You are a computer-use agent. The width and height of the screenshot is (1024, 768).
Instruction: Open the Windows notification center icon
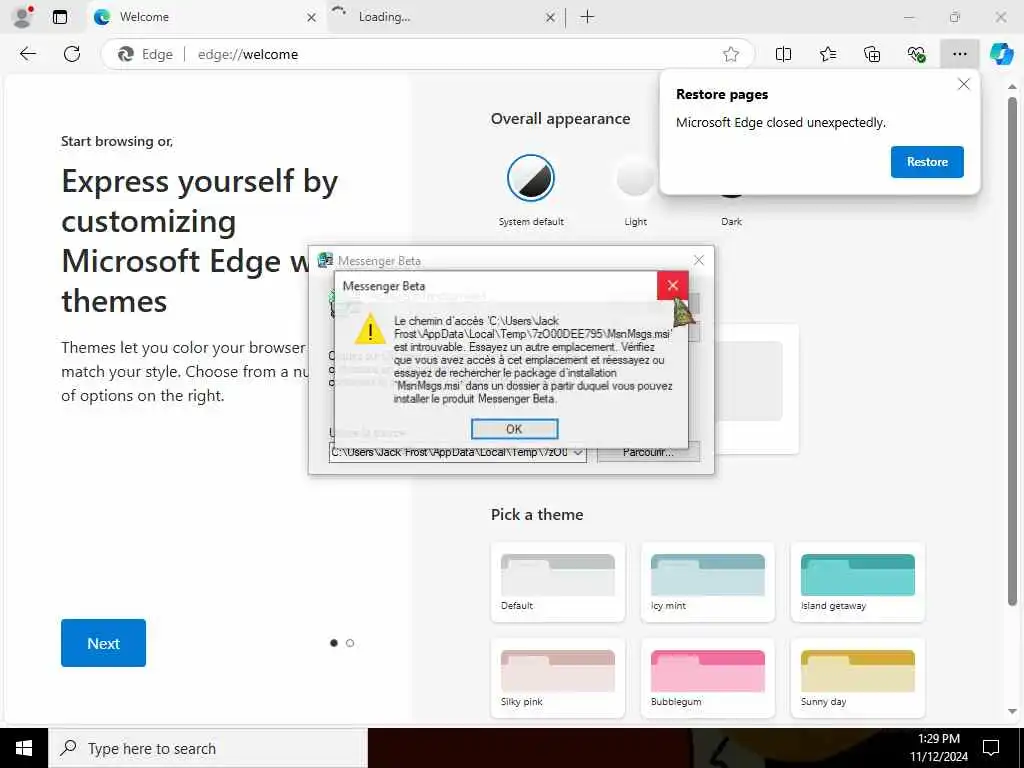tap(991, 748)
